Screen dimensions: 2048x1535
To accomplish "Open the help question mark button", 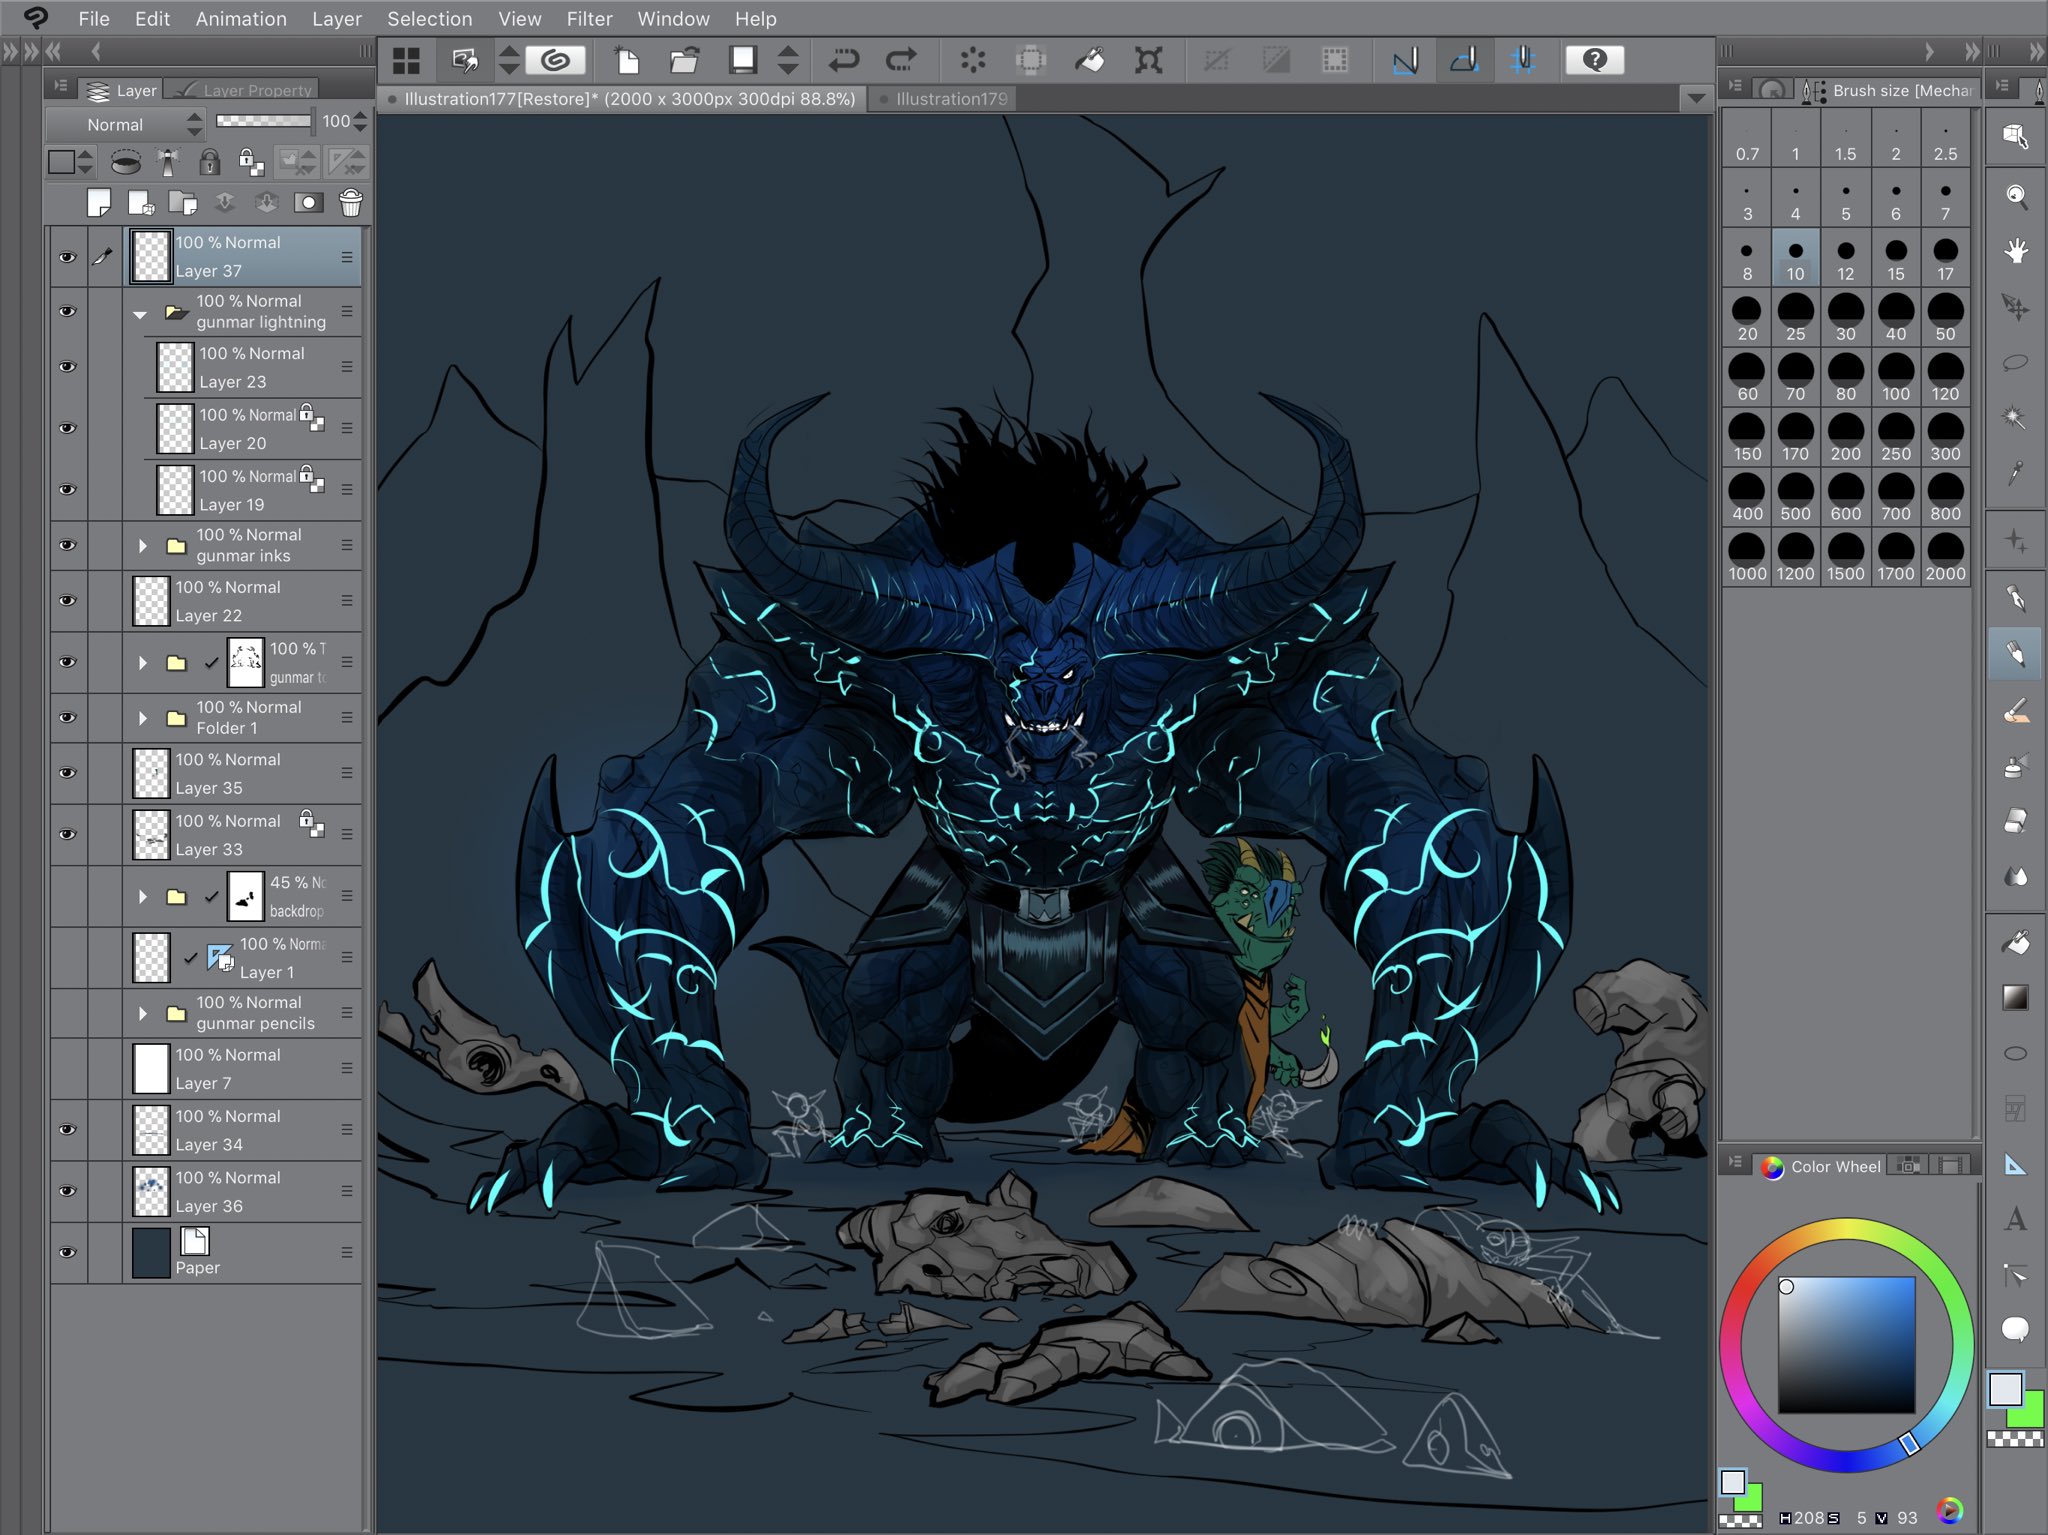I will click(1595, 60).
